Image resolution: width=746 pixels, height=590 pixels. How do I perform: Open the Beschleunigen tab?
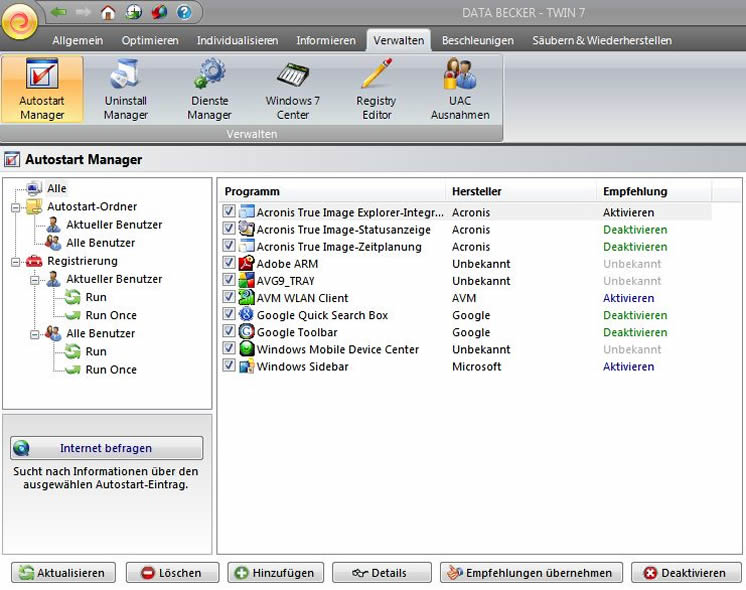tap(478, 40)
